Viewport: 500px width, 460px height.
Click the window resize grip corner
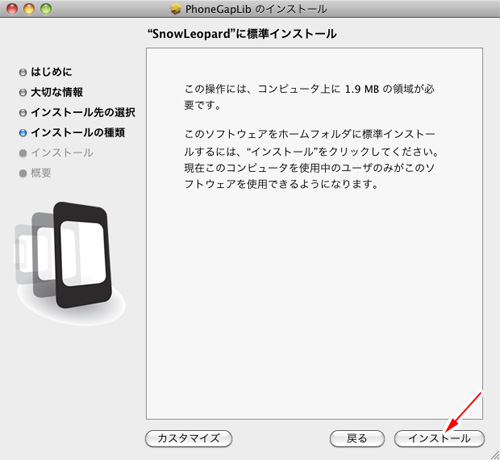(x=495, y=455)
